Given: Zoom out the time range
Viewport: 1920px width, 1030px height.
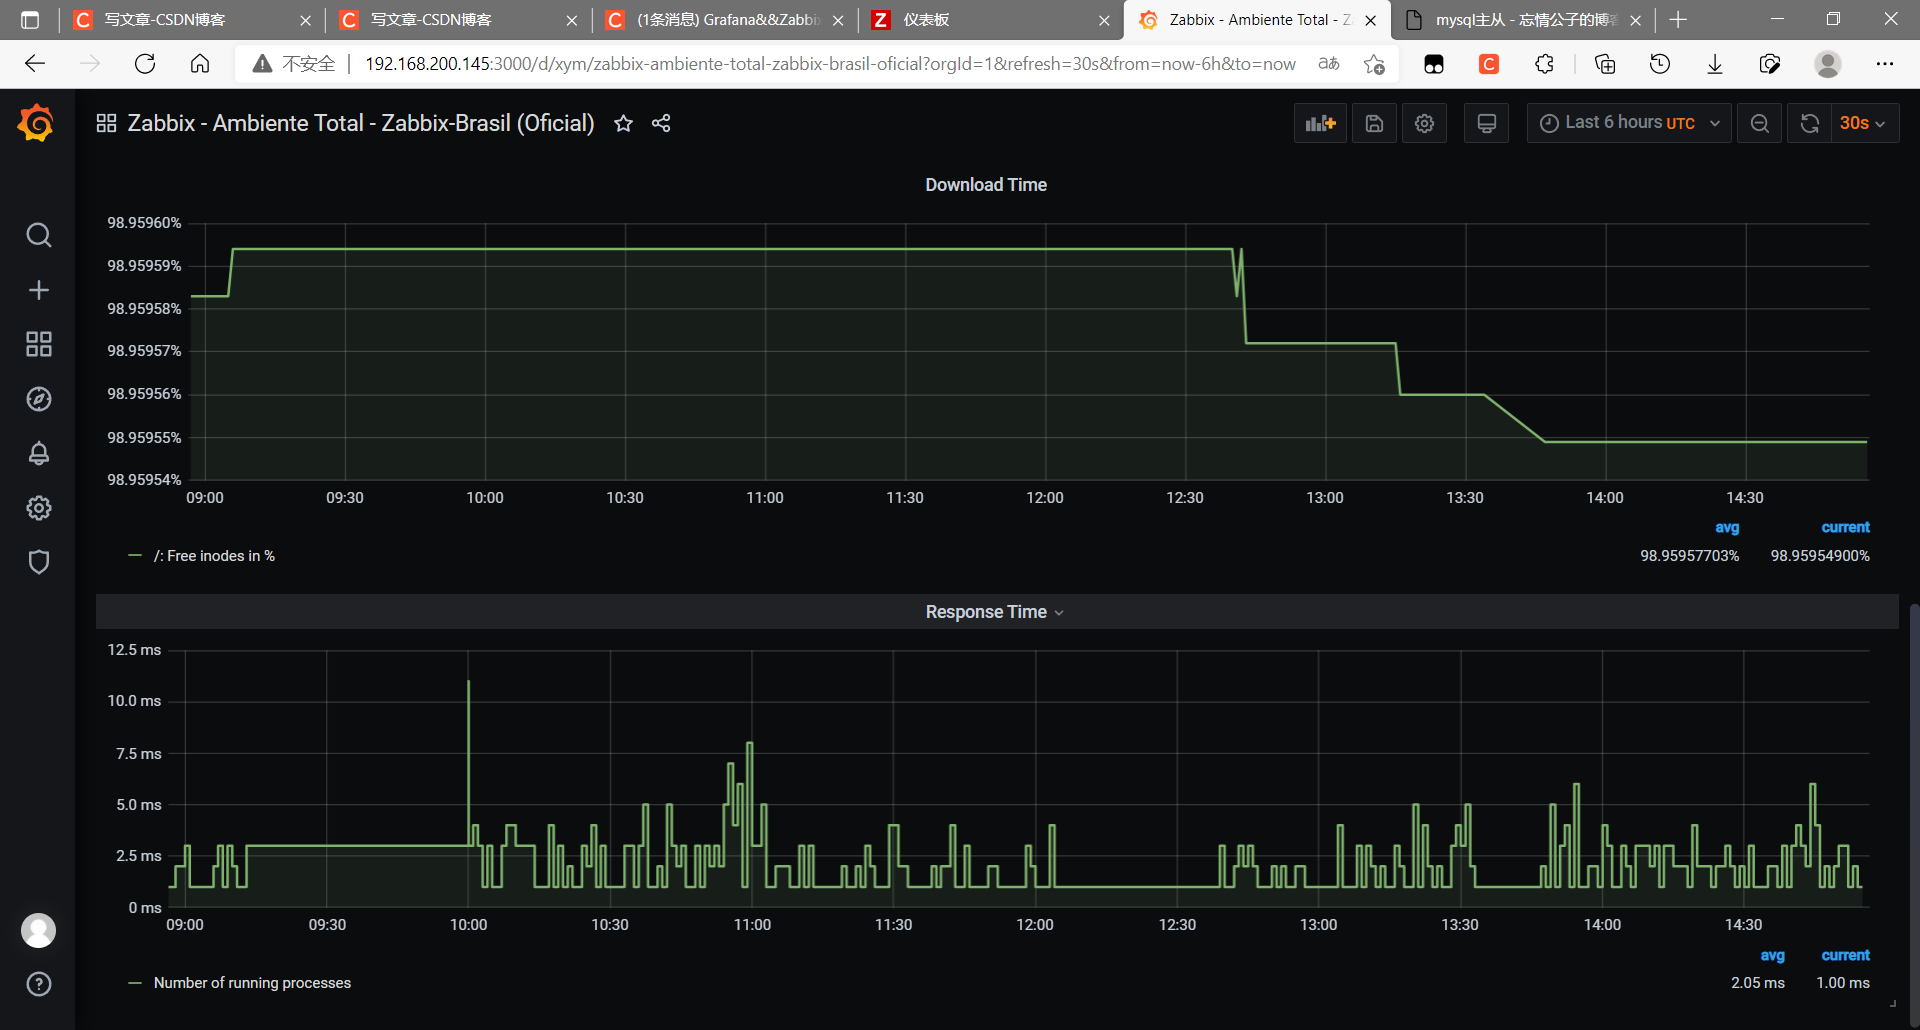Looking at the screenshot, I should coord(1760,123).
